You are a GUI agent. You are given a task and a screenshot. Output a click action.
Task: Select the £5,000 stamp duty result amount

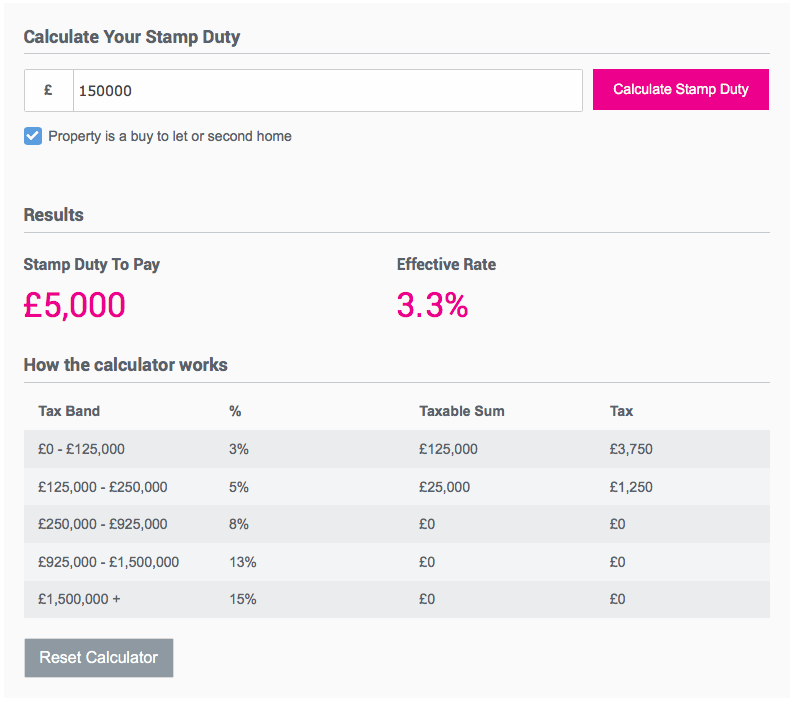pyautogui.click(x=75, y=305)
